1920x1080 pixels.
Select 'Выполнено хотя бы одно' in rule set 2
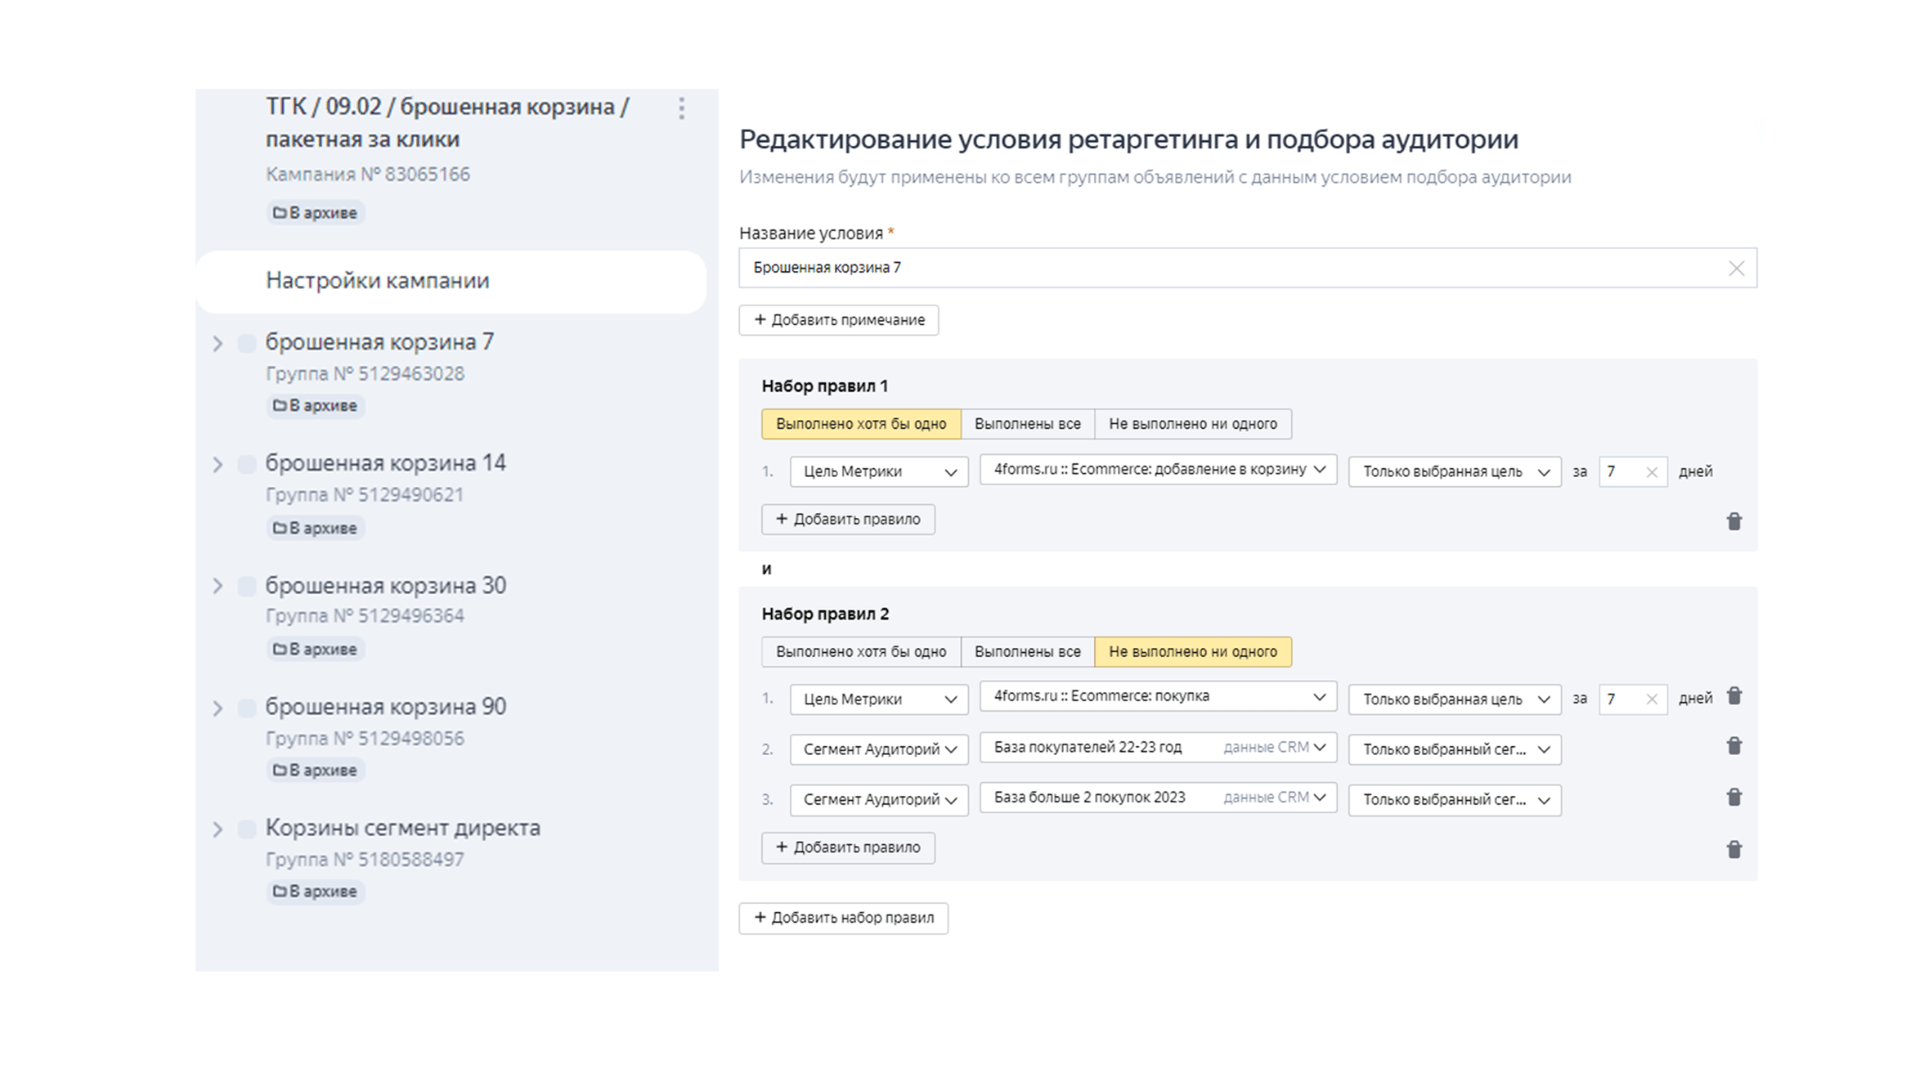(x=860, y=652)
